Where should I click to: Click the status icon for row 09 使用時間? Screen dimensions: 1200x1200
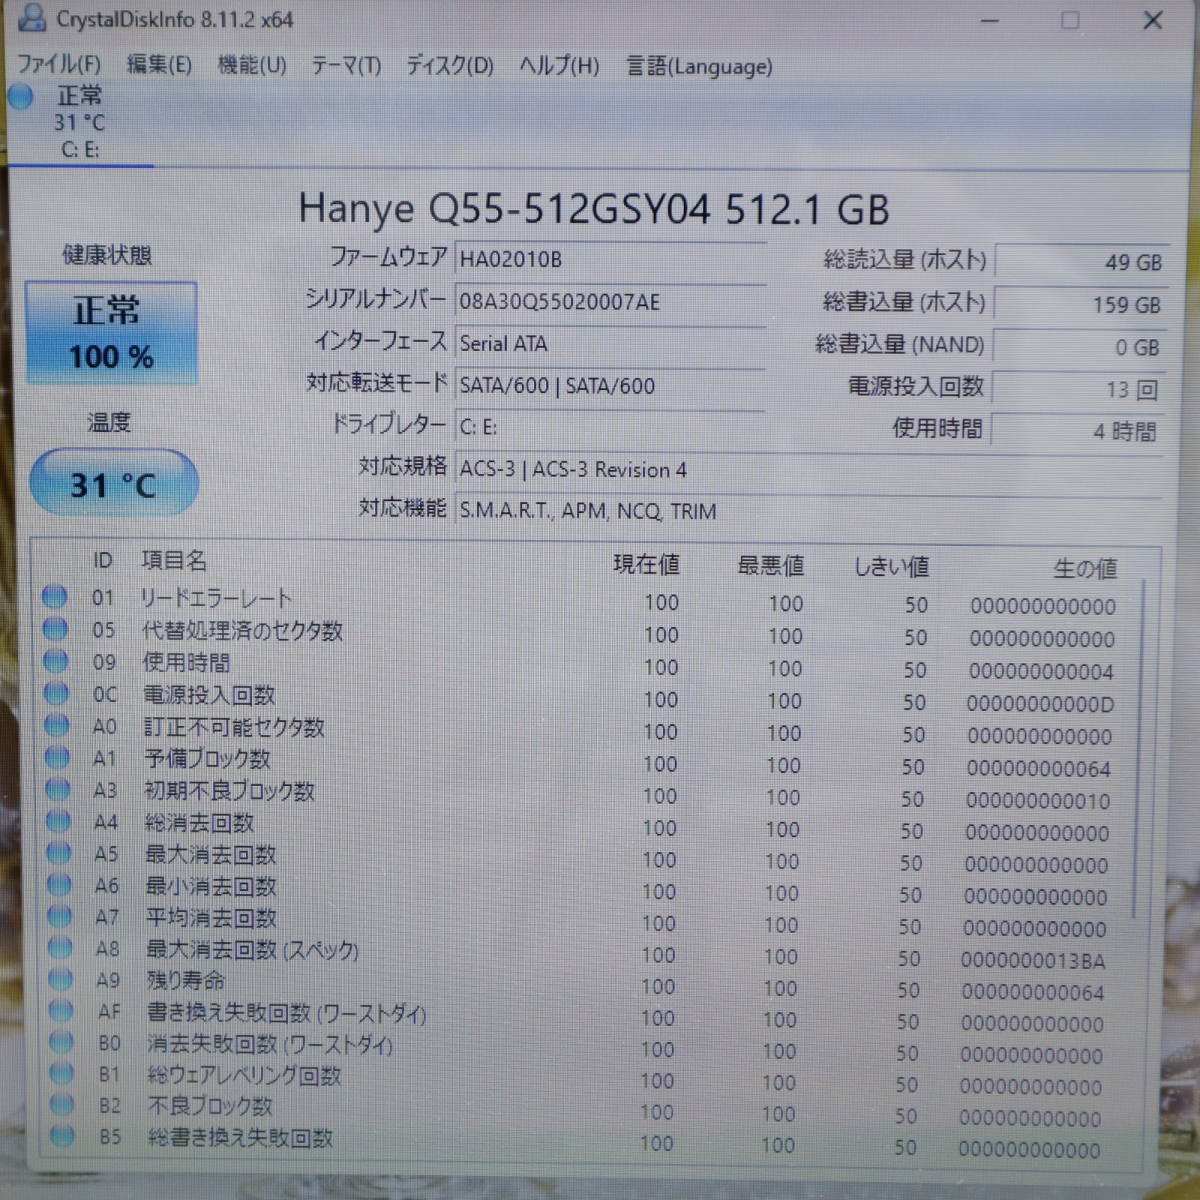click(56, 661)
